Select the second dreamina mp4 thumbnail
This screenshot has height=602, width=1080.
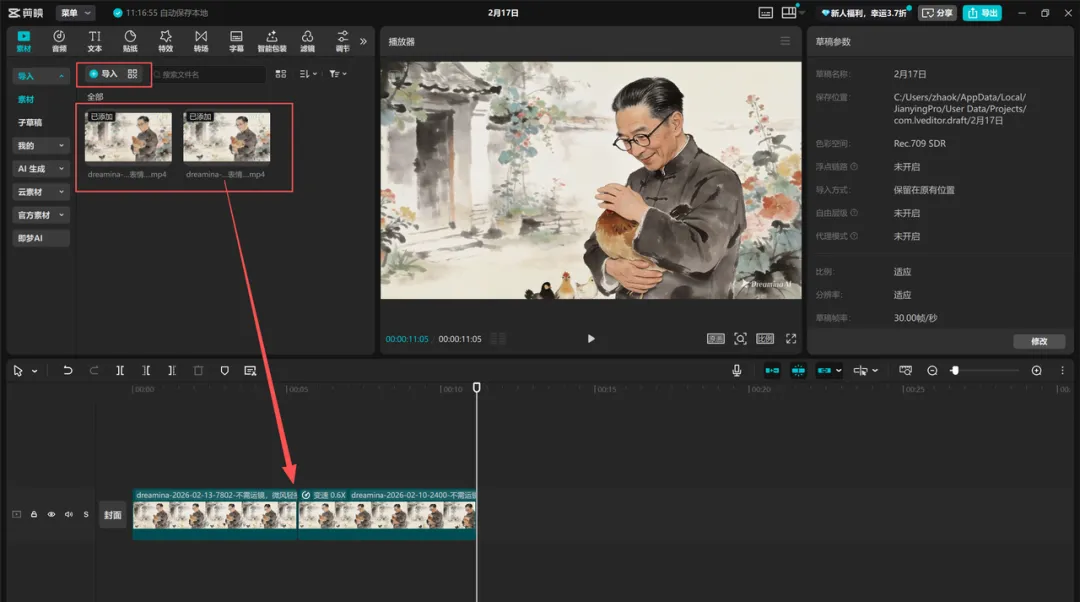[227, 137]
